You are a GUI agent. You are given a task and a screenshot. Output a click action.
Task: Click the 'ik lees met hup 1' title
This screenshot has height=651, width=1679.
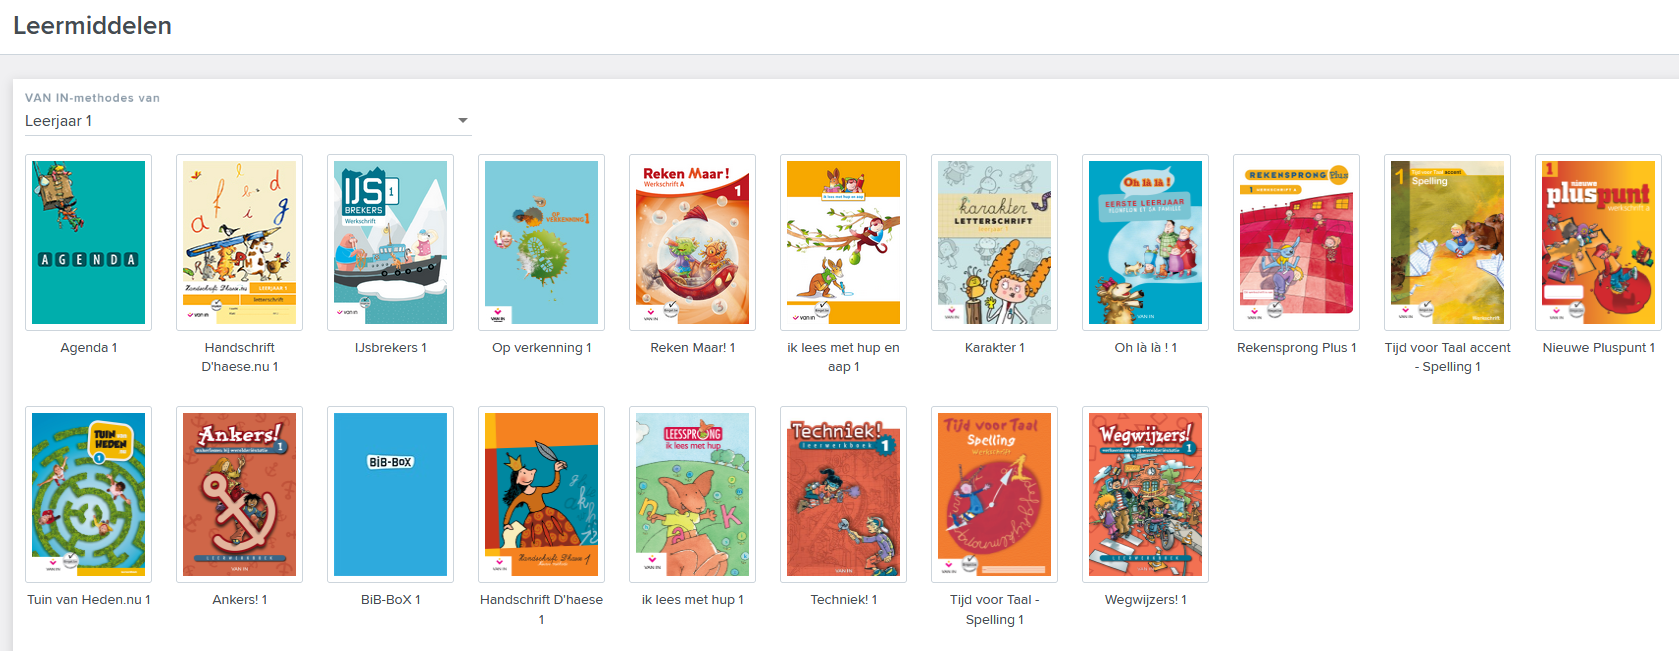point(692,600)
